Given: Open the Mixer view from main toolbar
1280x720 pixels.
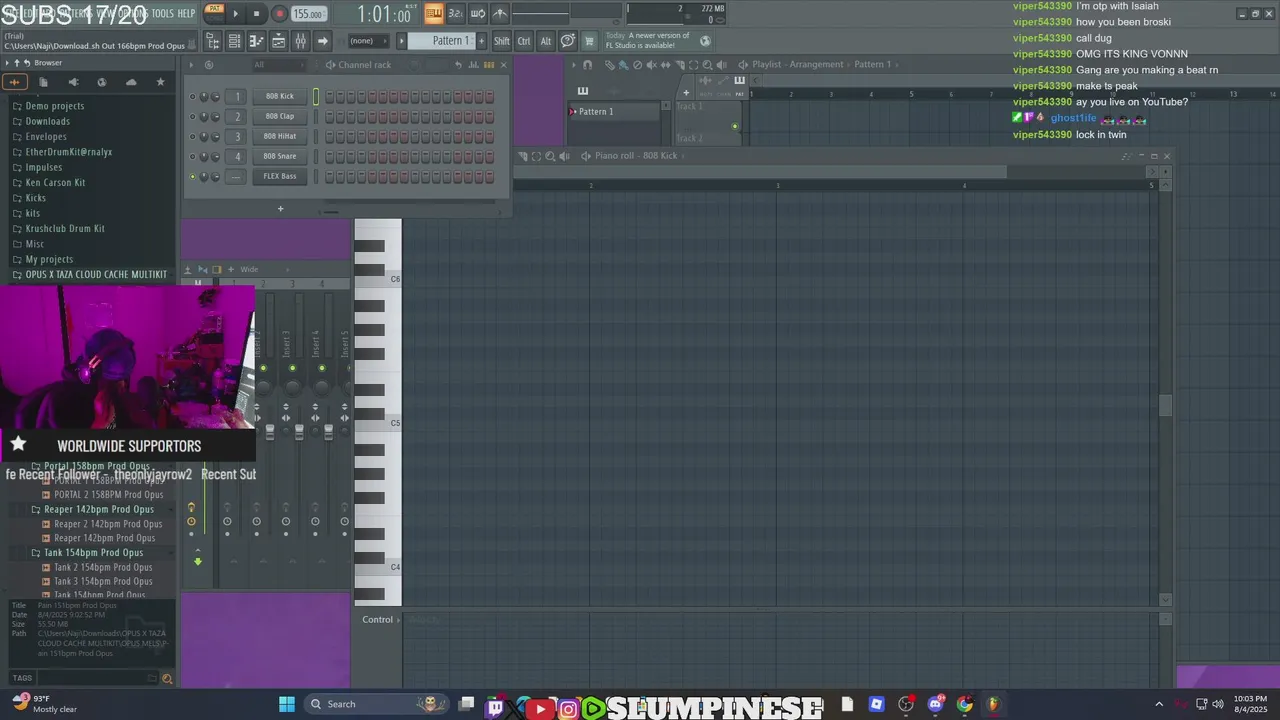Looking at the screenshot, I should 300,41.
